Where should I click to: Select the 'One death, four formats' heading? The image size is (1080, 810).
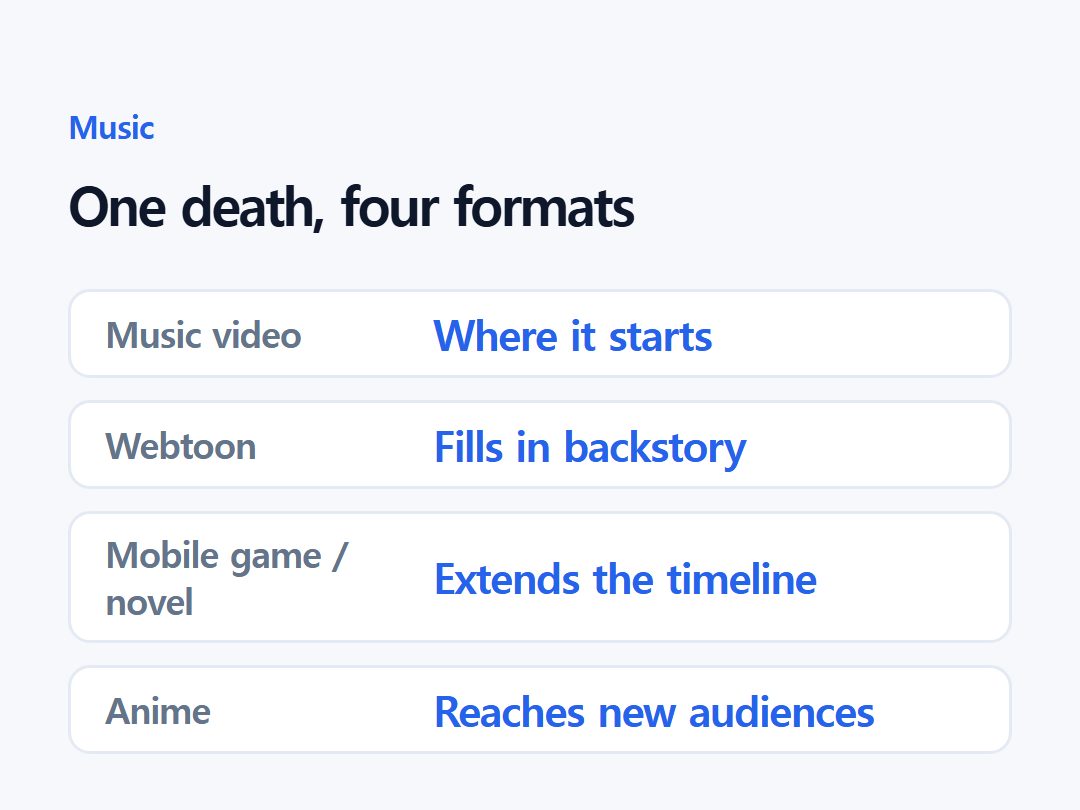click(352, 207)
